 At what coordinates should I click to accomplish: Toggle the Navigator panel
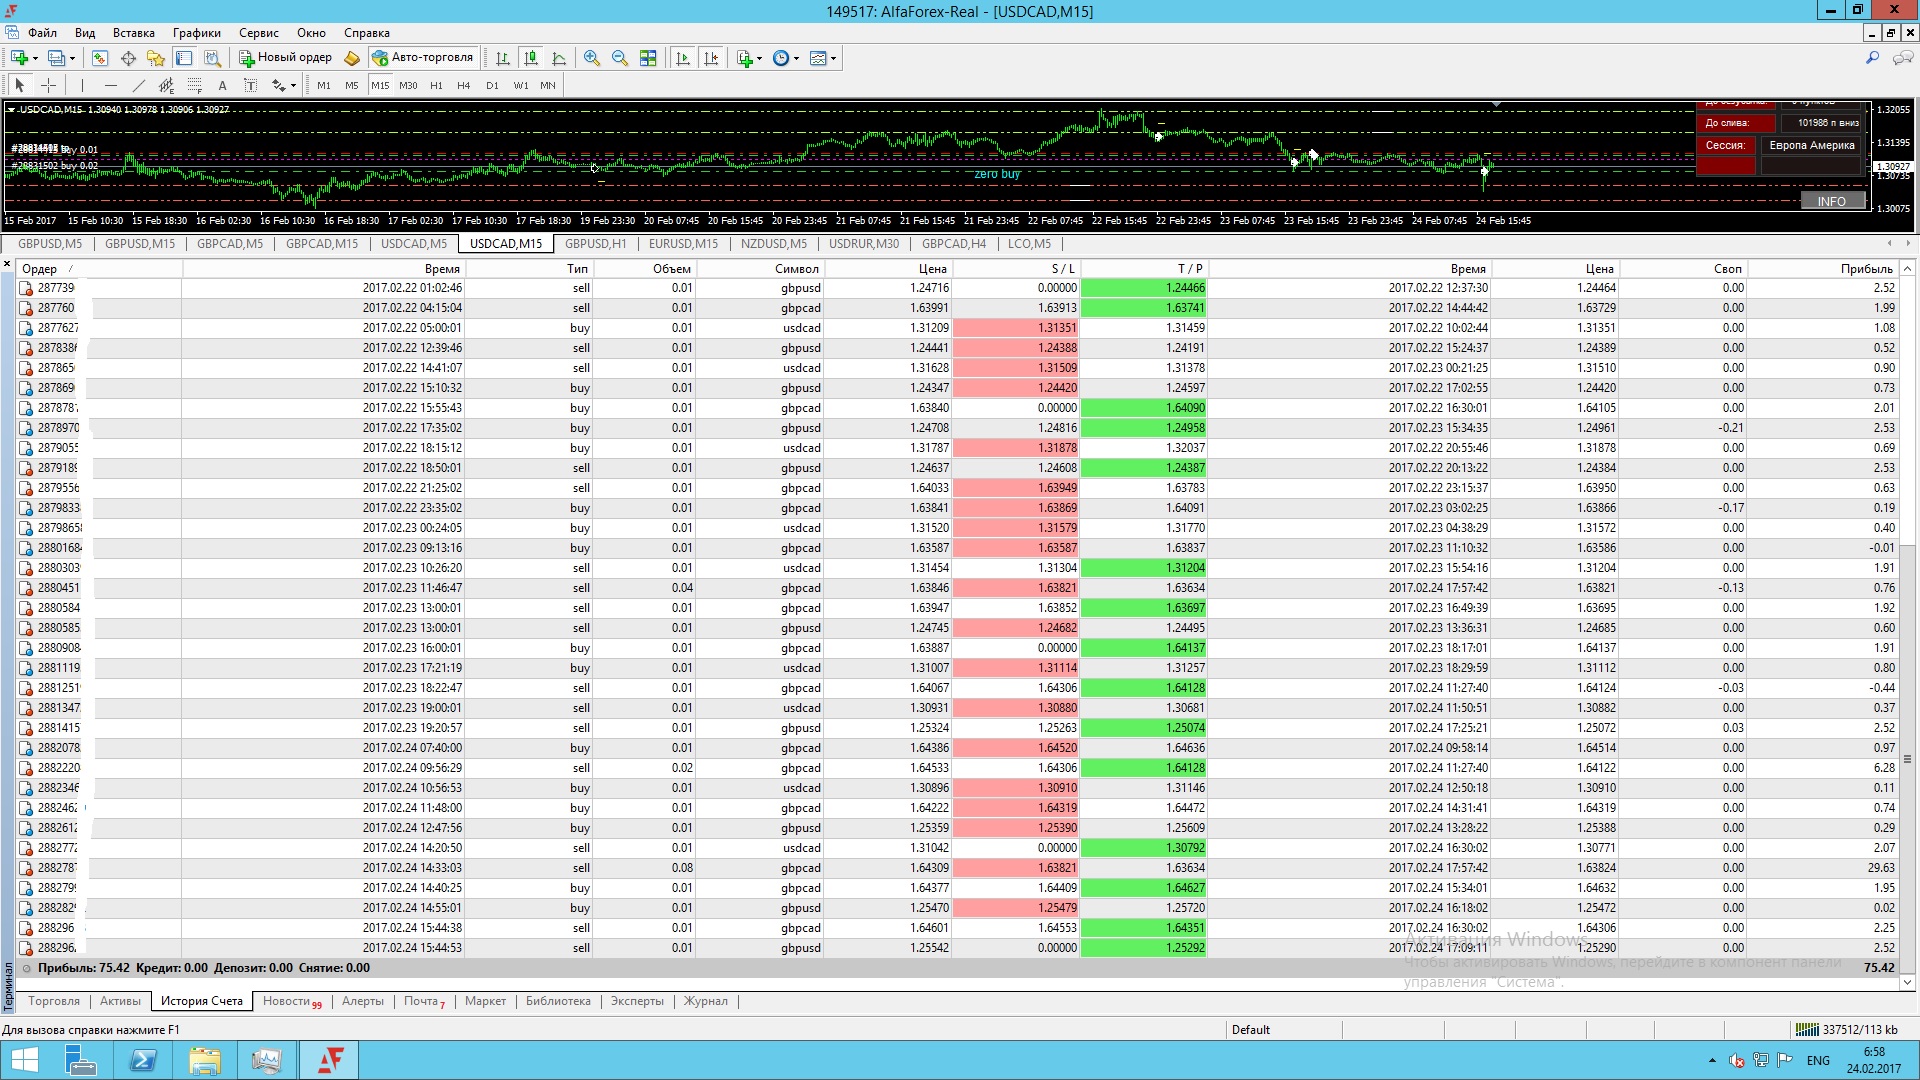click(156, 58)
